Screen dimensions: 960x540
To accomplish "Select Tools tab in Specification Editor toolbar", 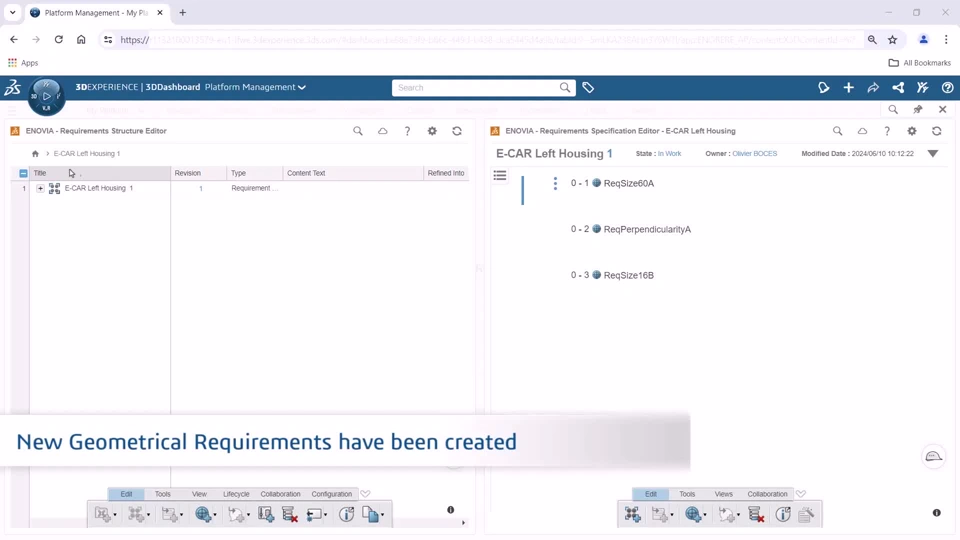I will (x=687, y=494).
